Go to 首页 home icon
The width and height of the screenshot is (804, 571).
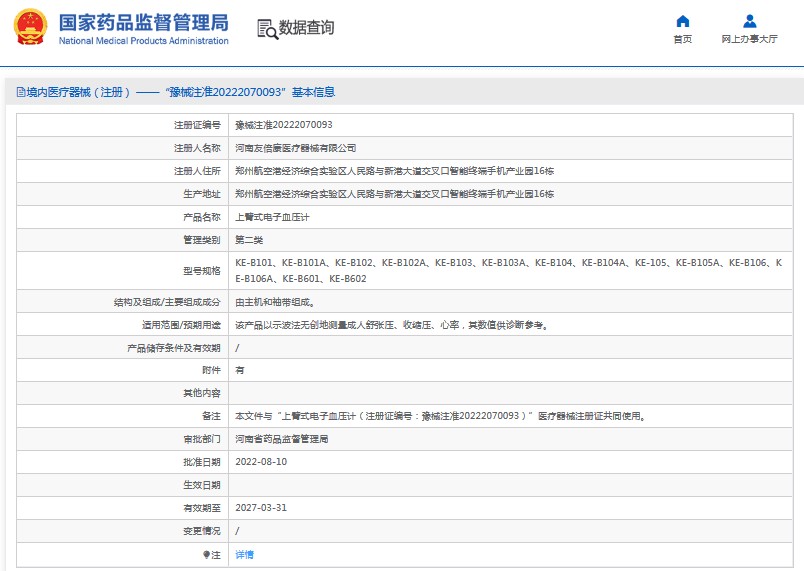click(x=682, y=21)
